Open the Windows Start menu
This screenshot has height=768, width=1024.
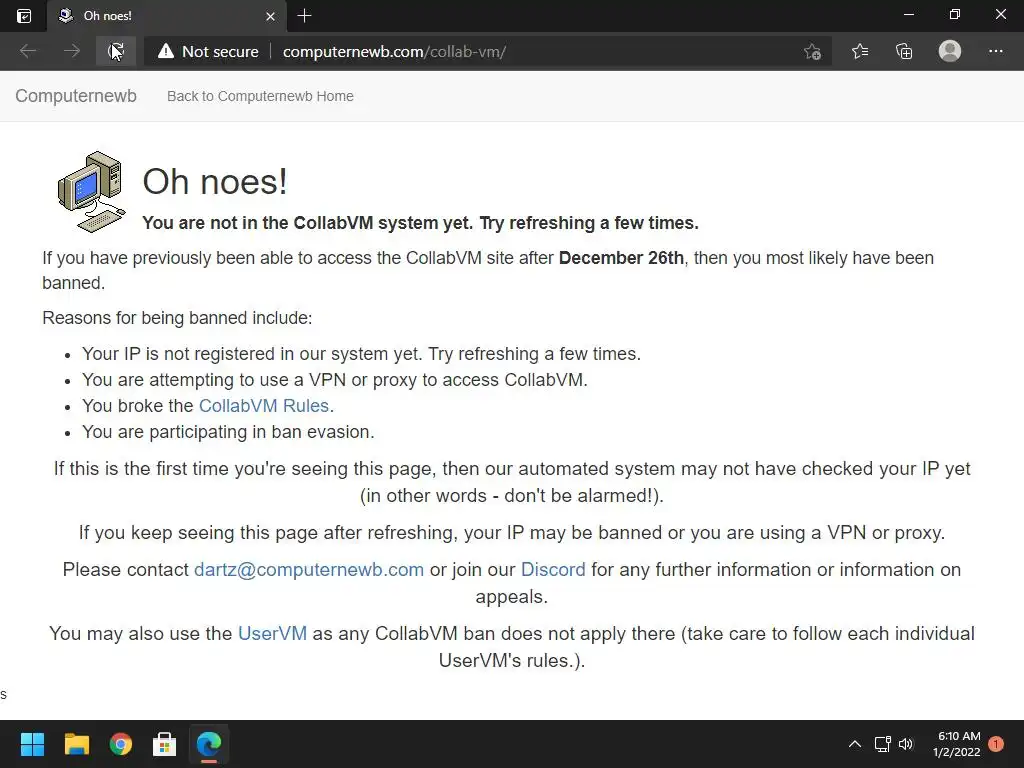tap(32, 744)
